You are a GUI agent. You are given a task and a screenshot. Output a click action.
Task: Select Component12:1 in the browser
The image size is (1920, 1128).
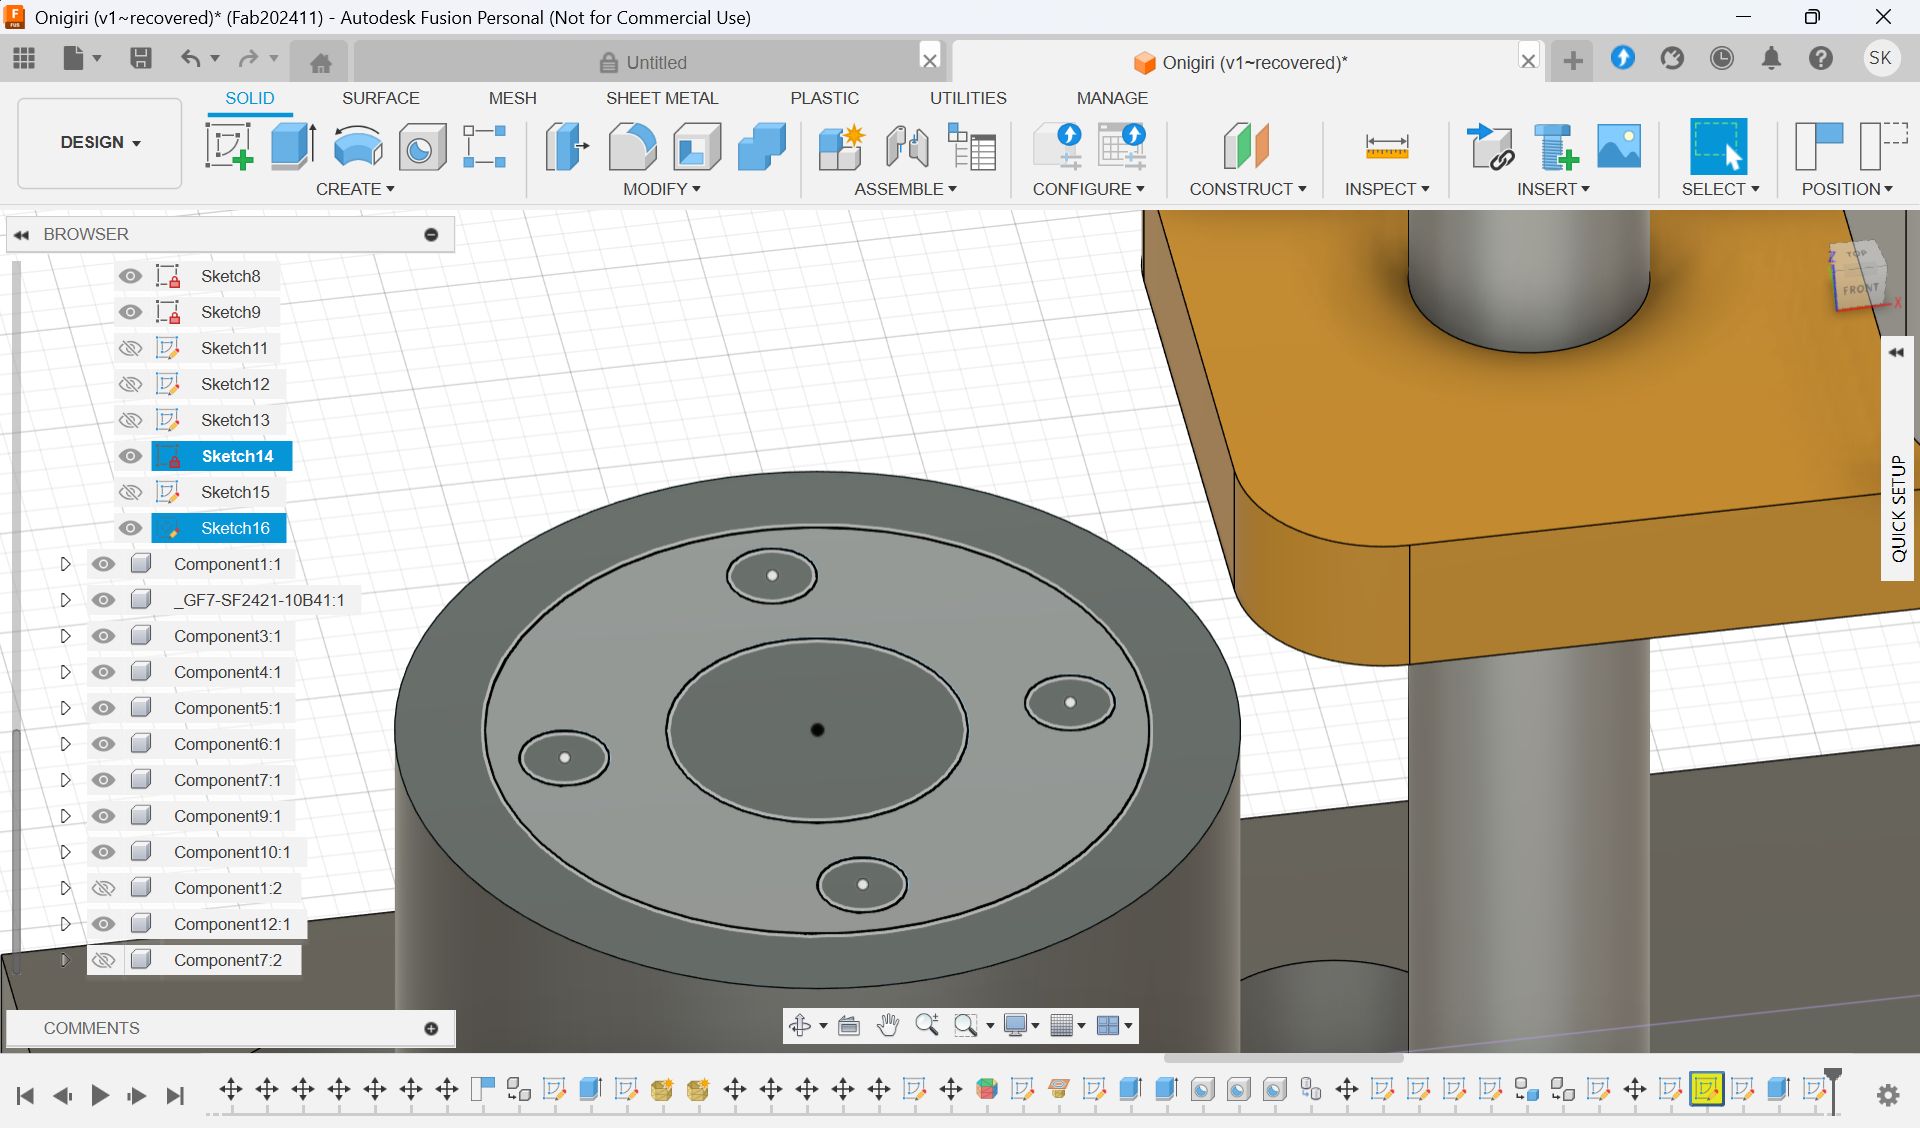pos(232,924)
